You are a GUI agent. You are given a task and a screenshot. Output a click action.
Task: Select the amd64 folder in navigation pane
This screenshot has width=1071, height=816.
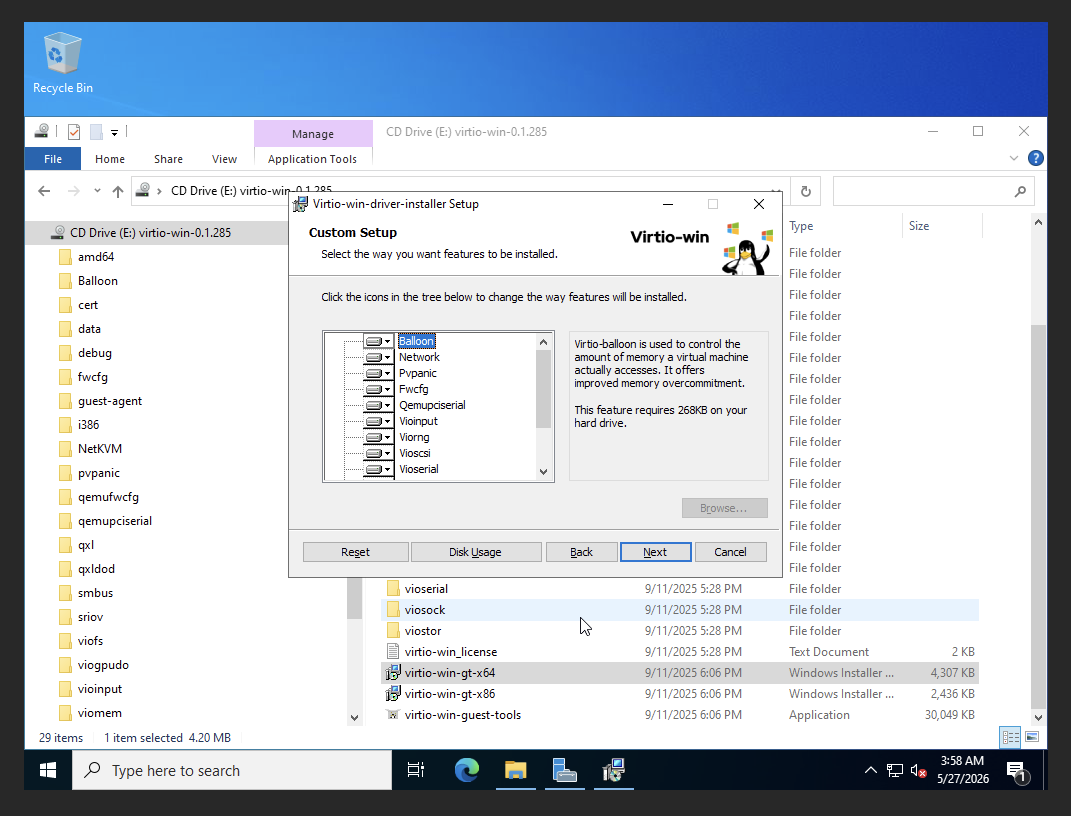click(96, 257)
